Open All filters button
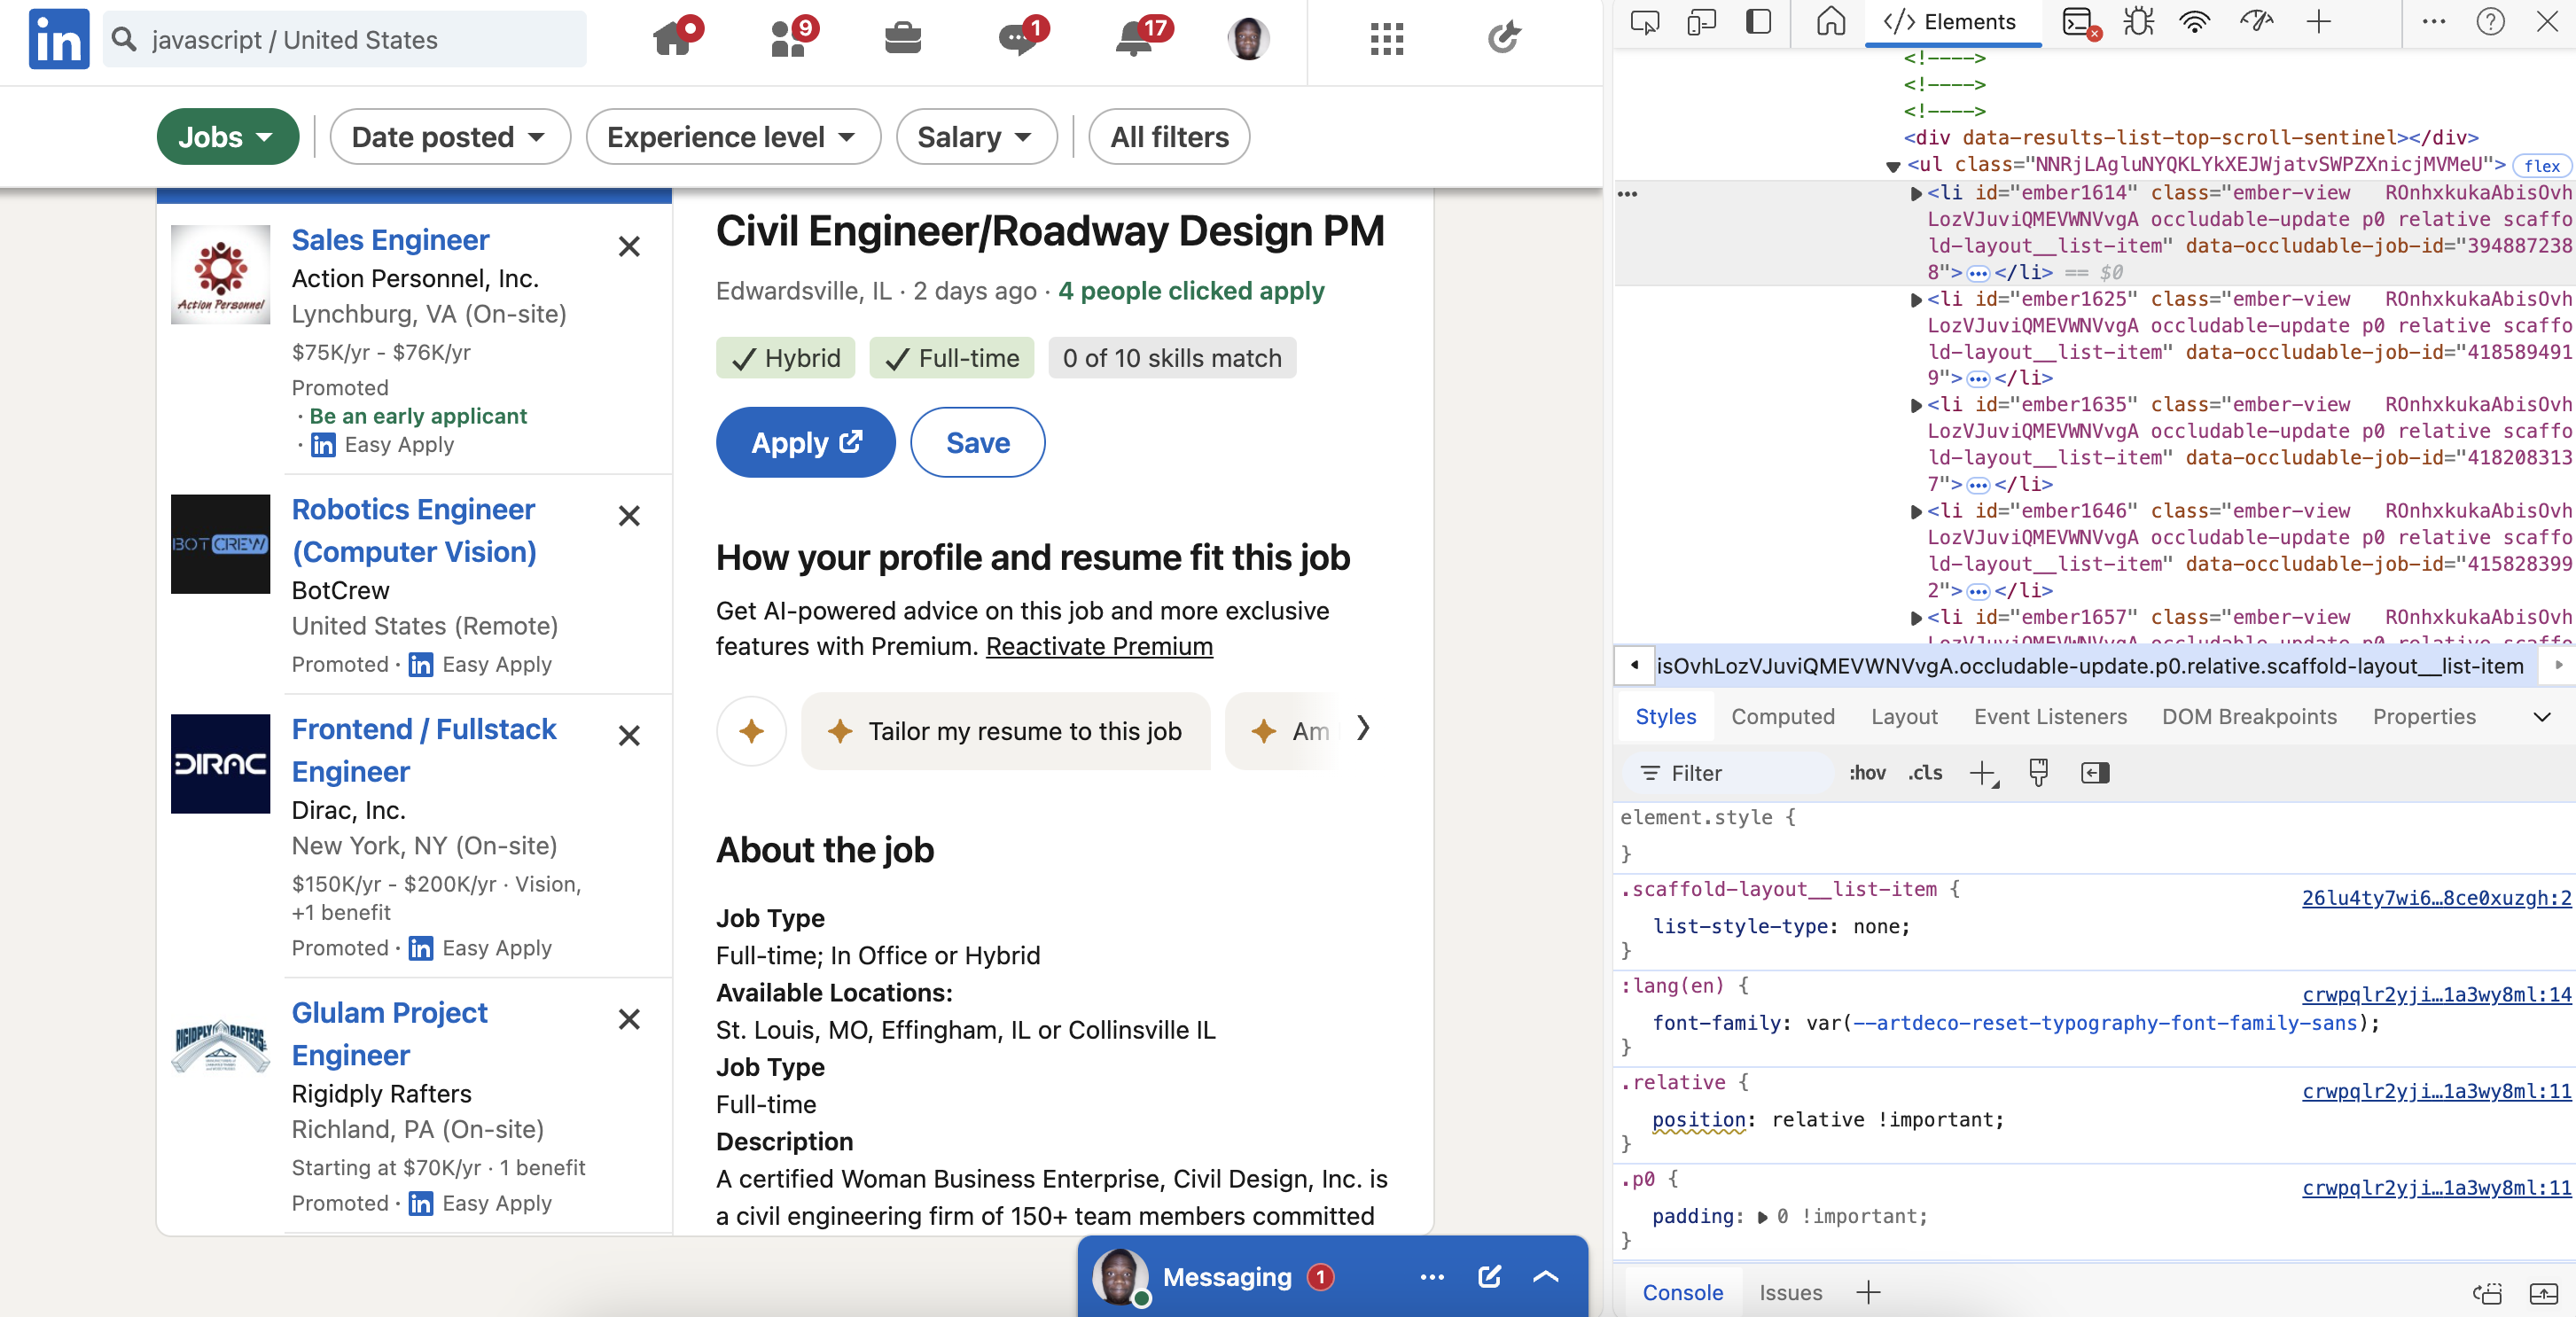2576x1317 pixels. (1169, 137)
